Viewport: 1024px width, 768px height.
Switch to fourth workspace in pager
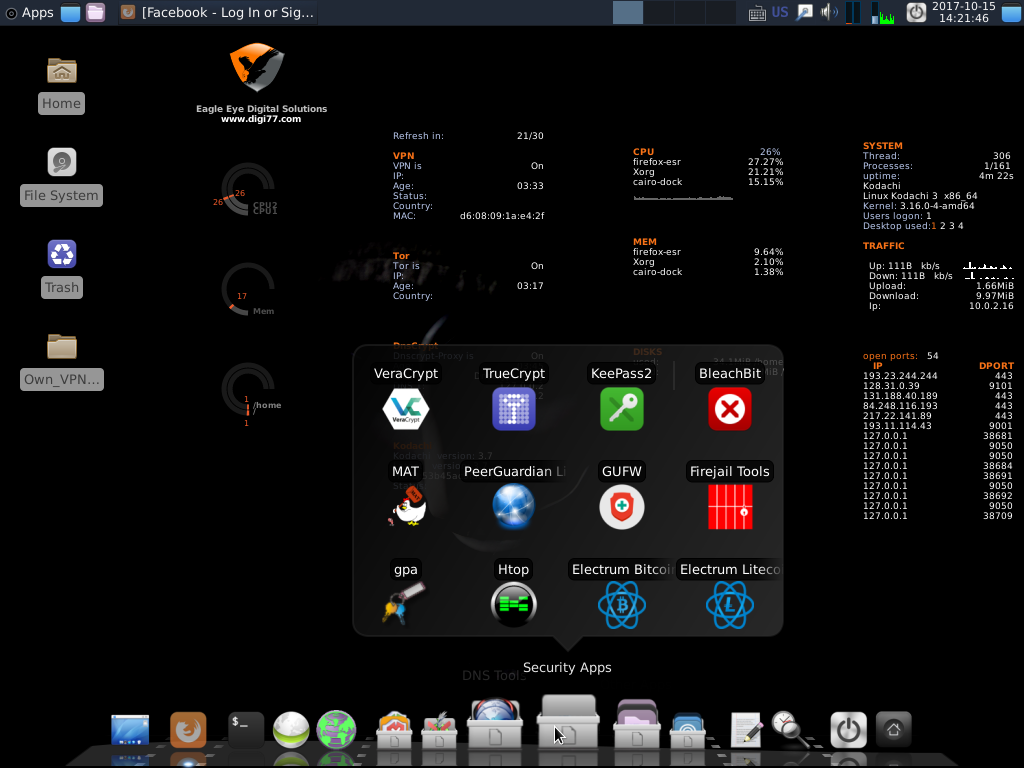[x=720, y=12]
